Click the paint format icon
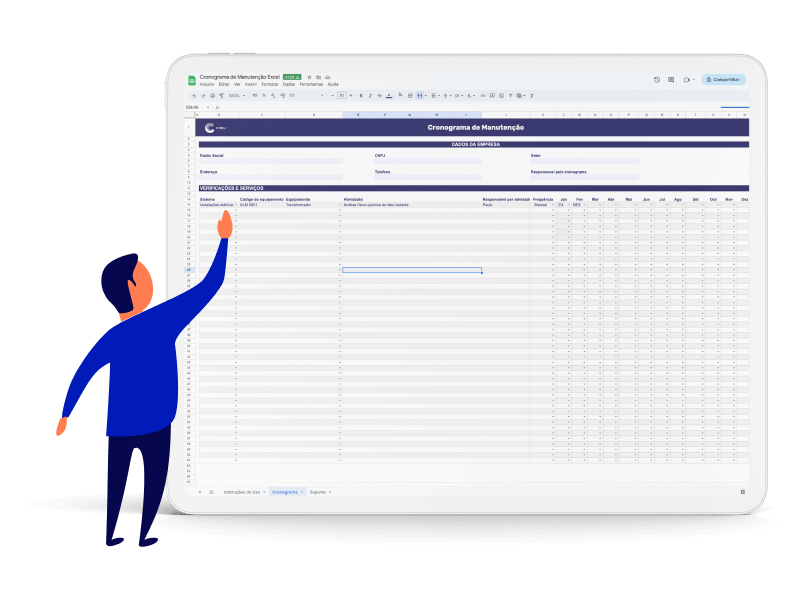This screenshot has width=790, height=600. (x=221, y=96)
